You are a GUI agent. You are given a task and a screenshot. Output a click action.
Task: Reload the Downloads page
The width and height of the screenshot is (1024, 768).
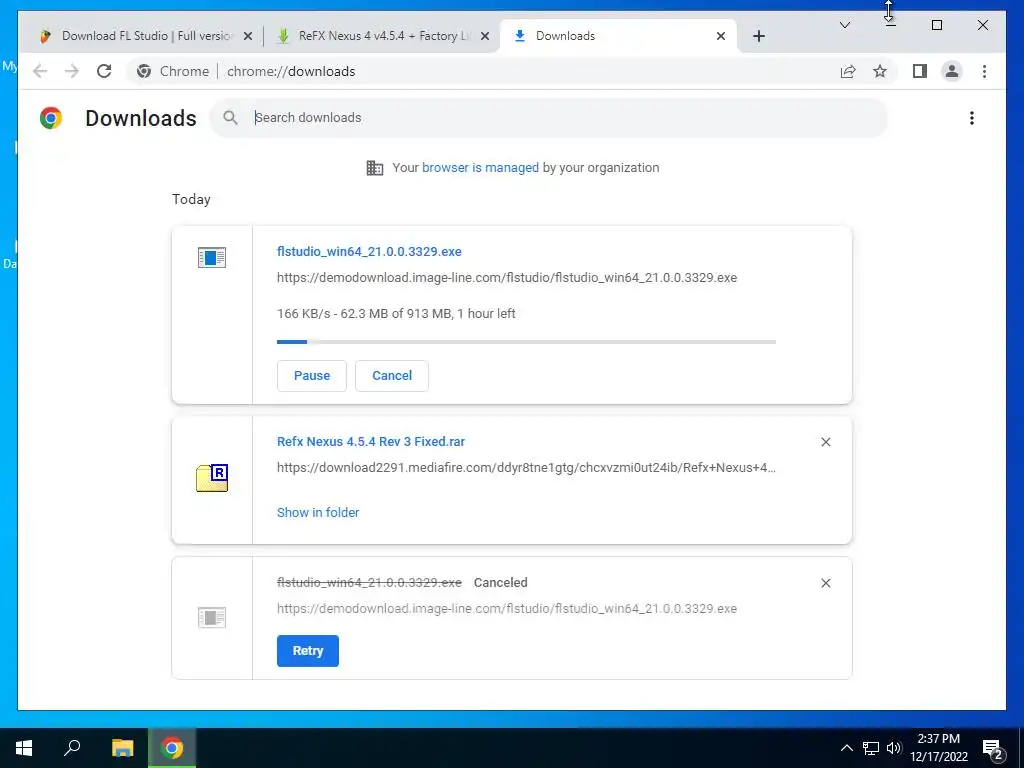[x=104, y=71]
